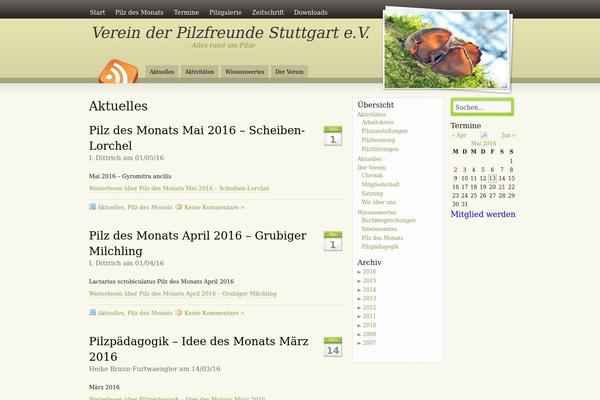
Task: Click comment bubble icon under Grubiger Milchling post
Action: [x=179, y=312]
